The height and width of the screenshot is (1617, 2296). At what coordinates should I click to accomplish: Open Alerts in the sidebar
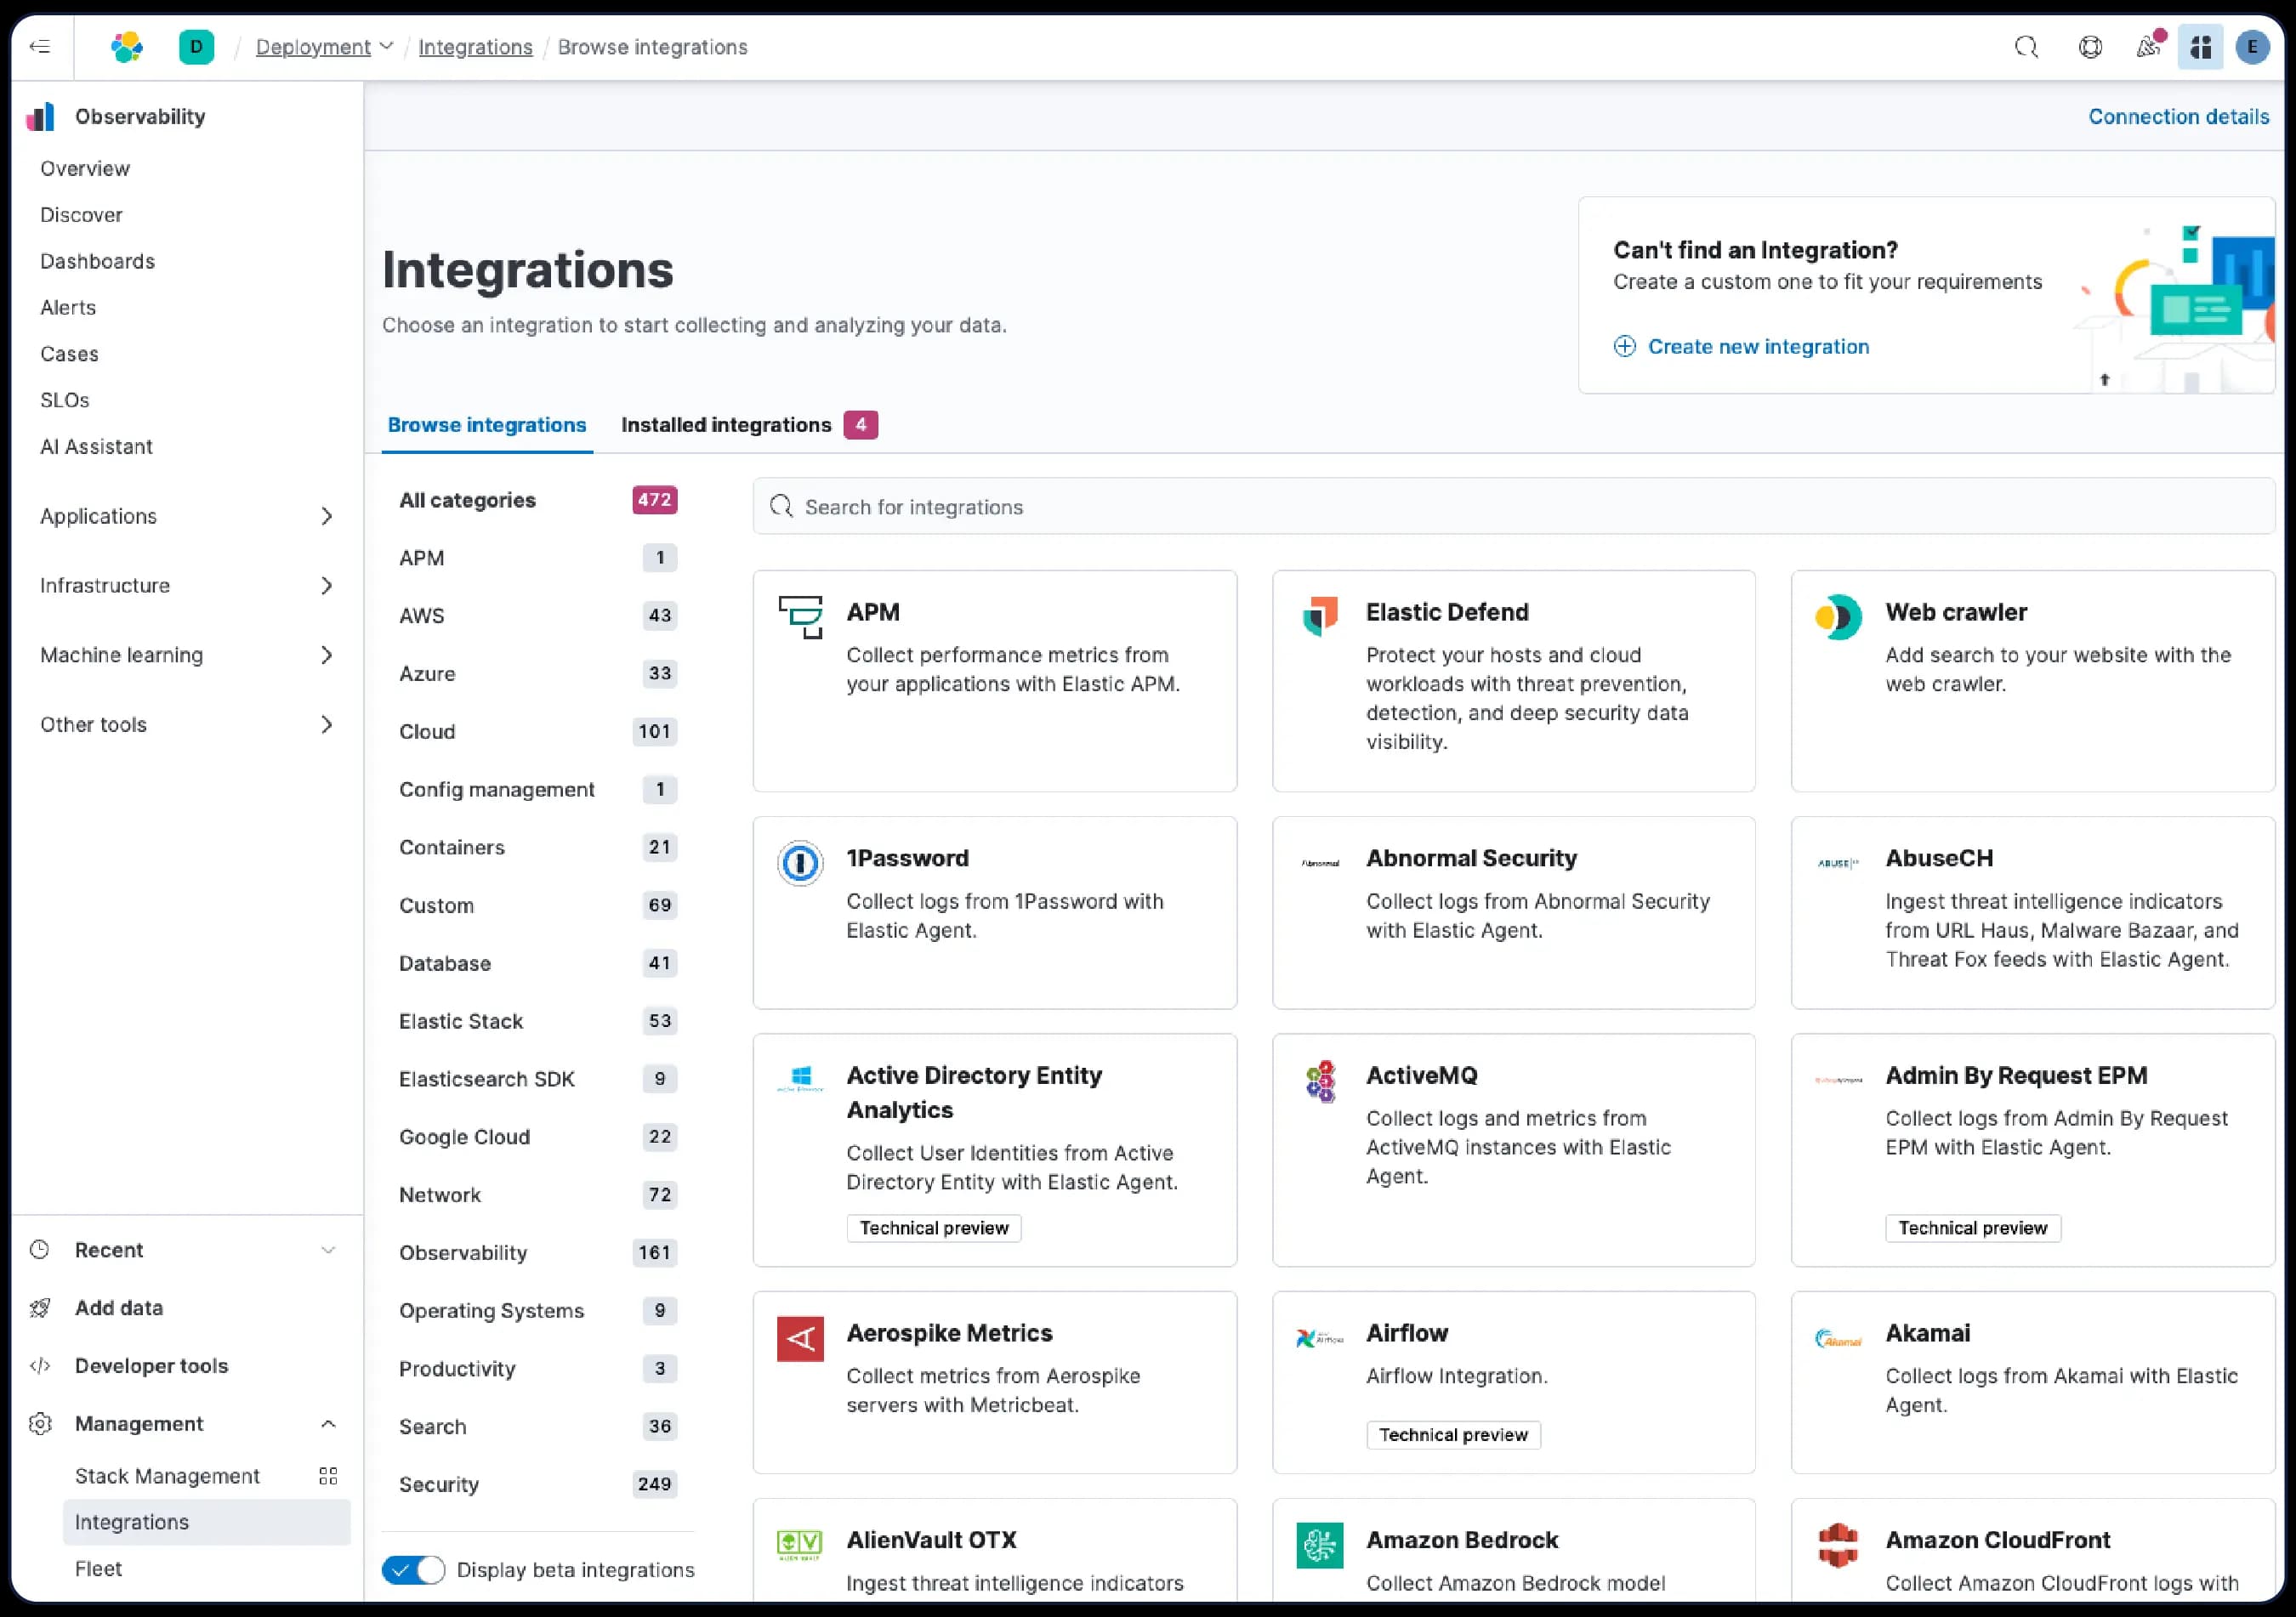[x=68, y=307]
